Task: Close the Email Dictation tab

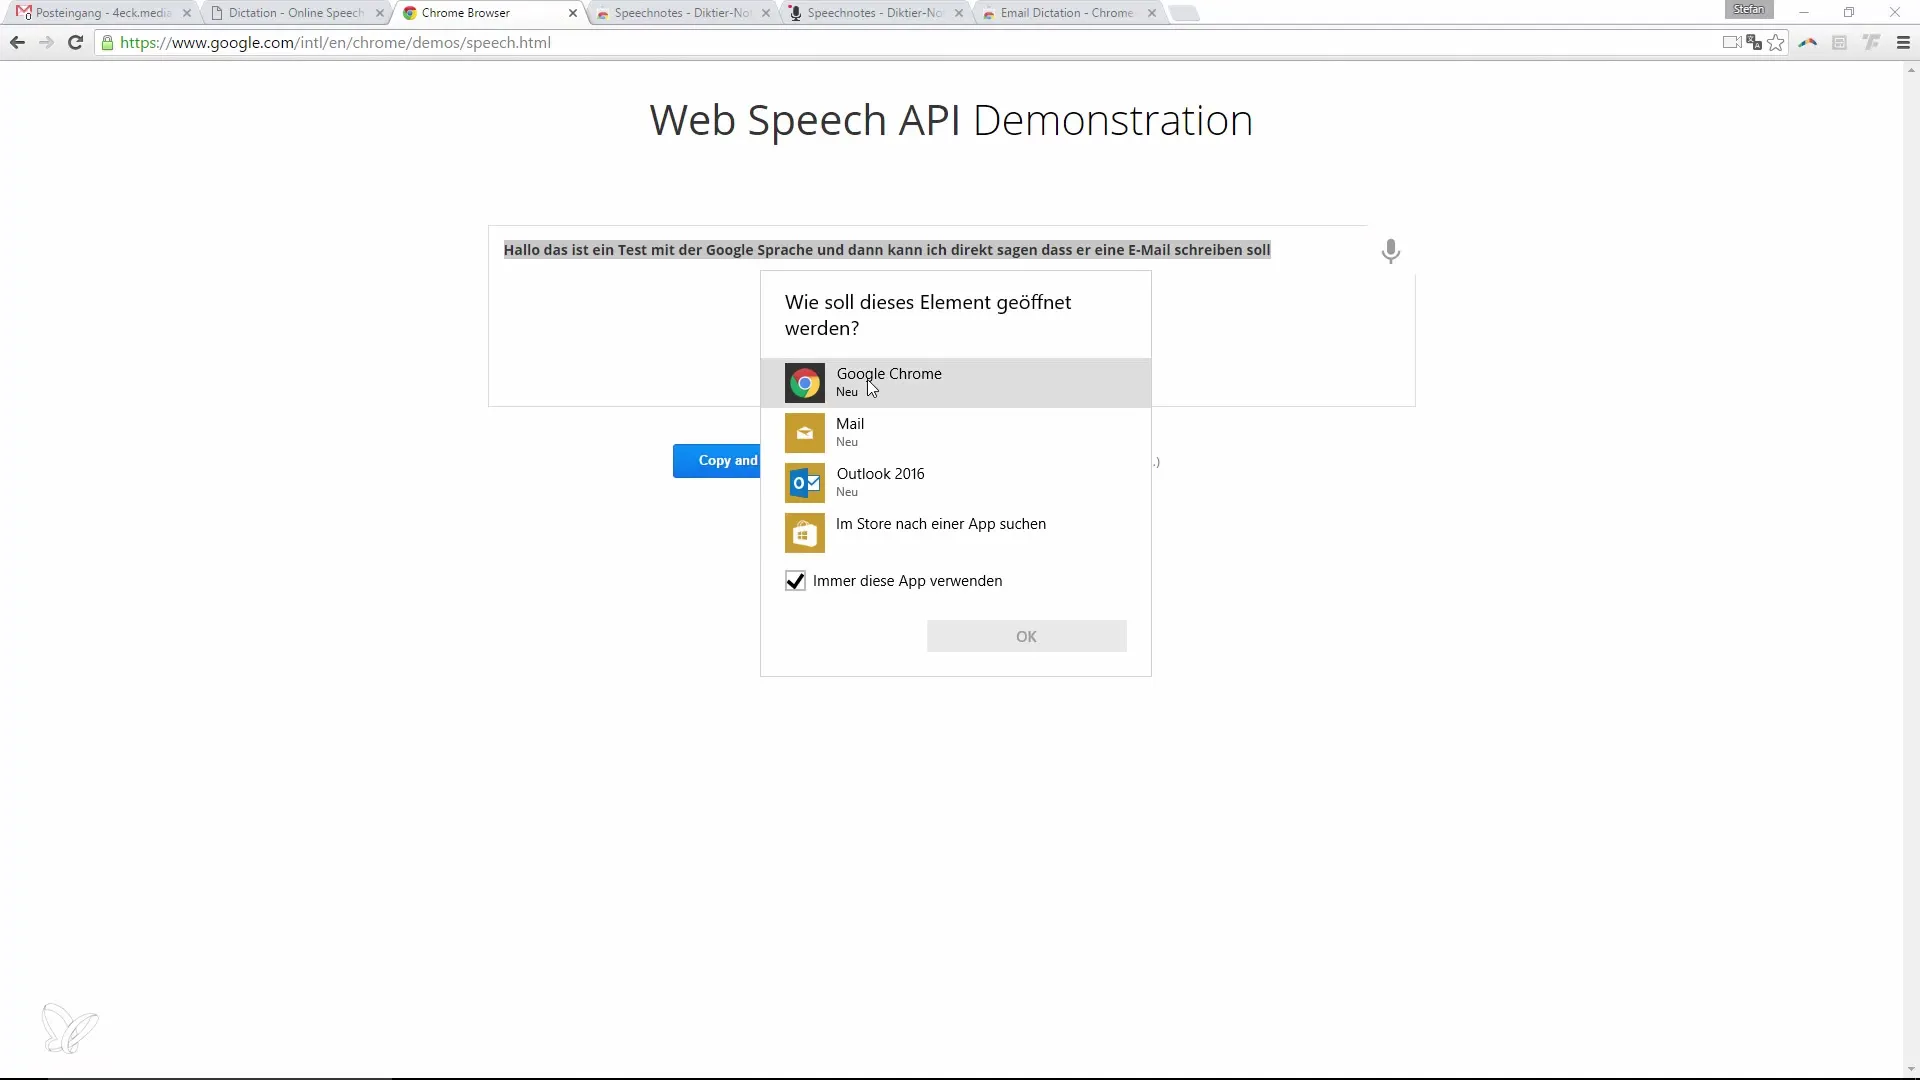Action: tap(1151, 13)
